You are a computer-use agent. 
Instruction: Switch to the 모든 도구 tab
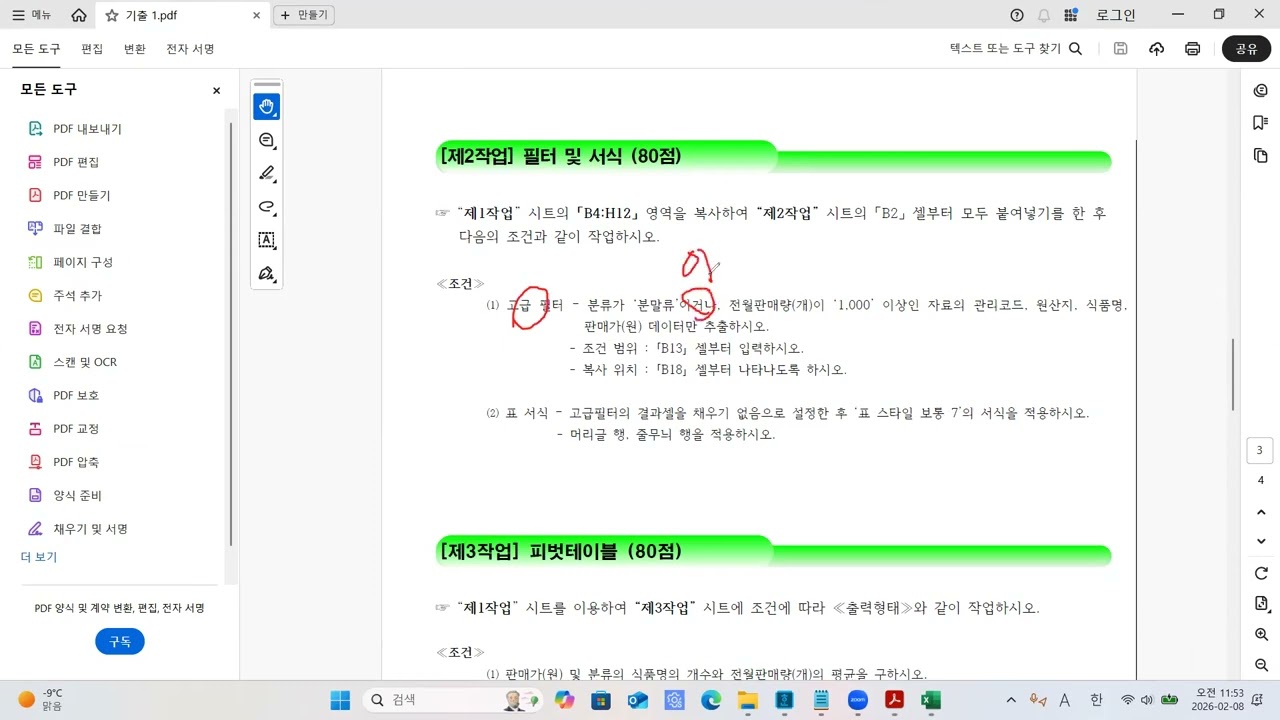pos(36,49)
